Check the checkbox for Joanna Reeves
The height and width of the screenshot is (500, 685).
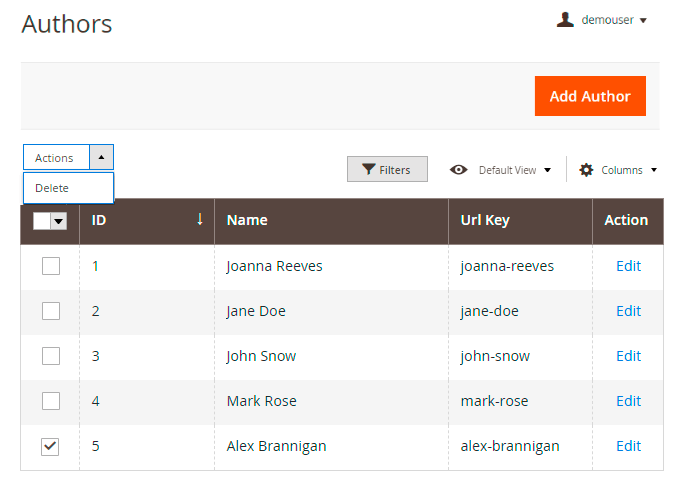pyautogui.click(x=51, y=266)
